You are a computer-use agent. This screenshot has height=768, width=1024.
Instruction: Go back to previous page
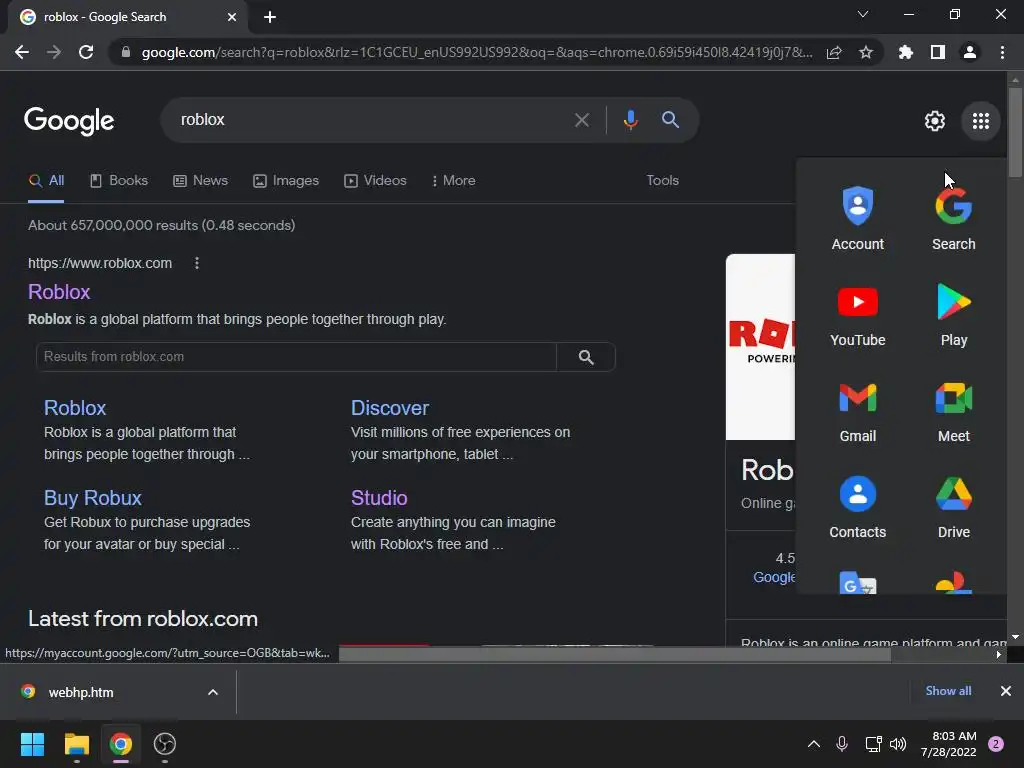click(22, 52)
